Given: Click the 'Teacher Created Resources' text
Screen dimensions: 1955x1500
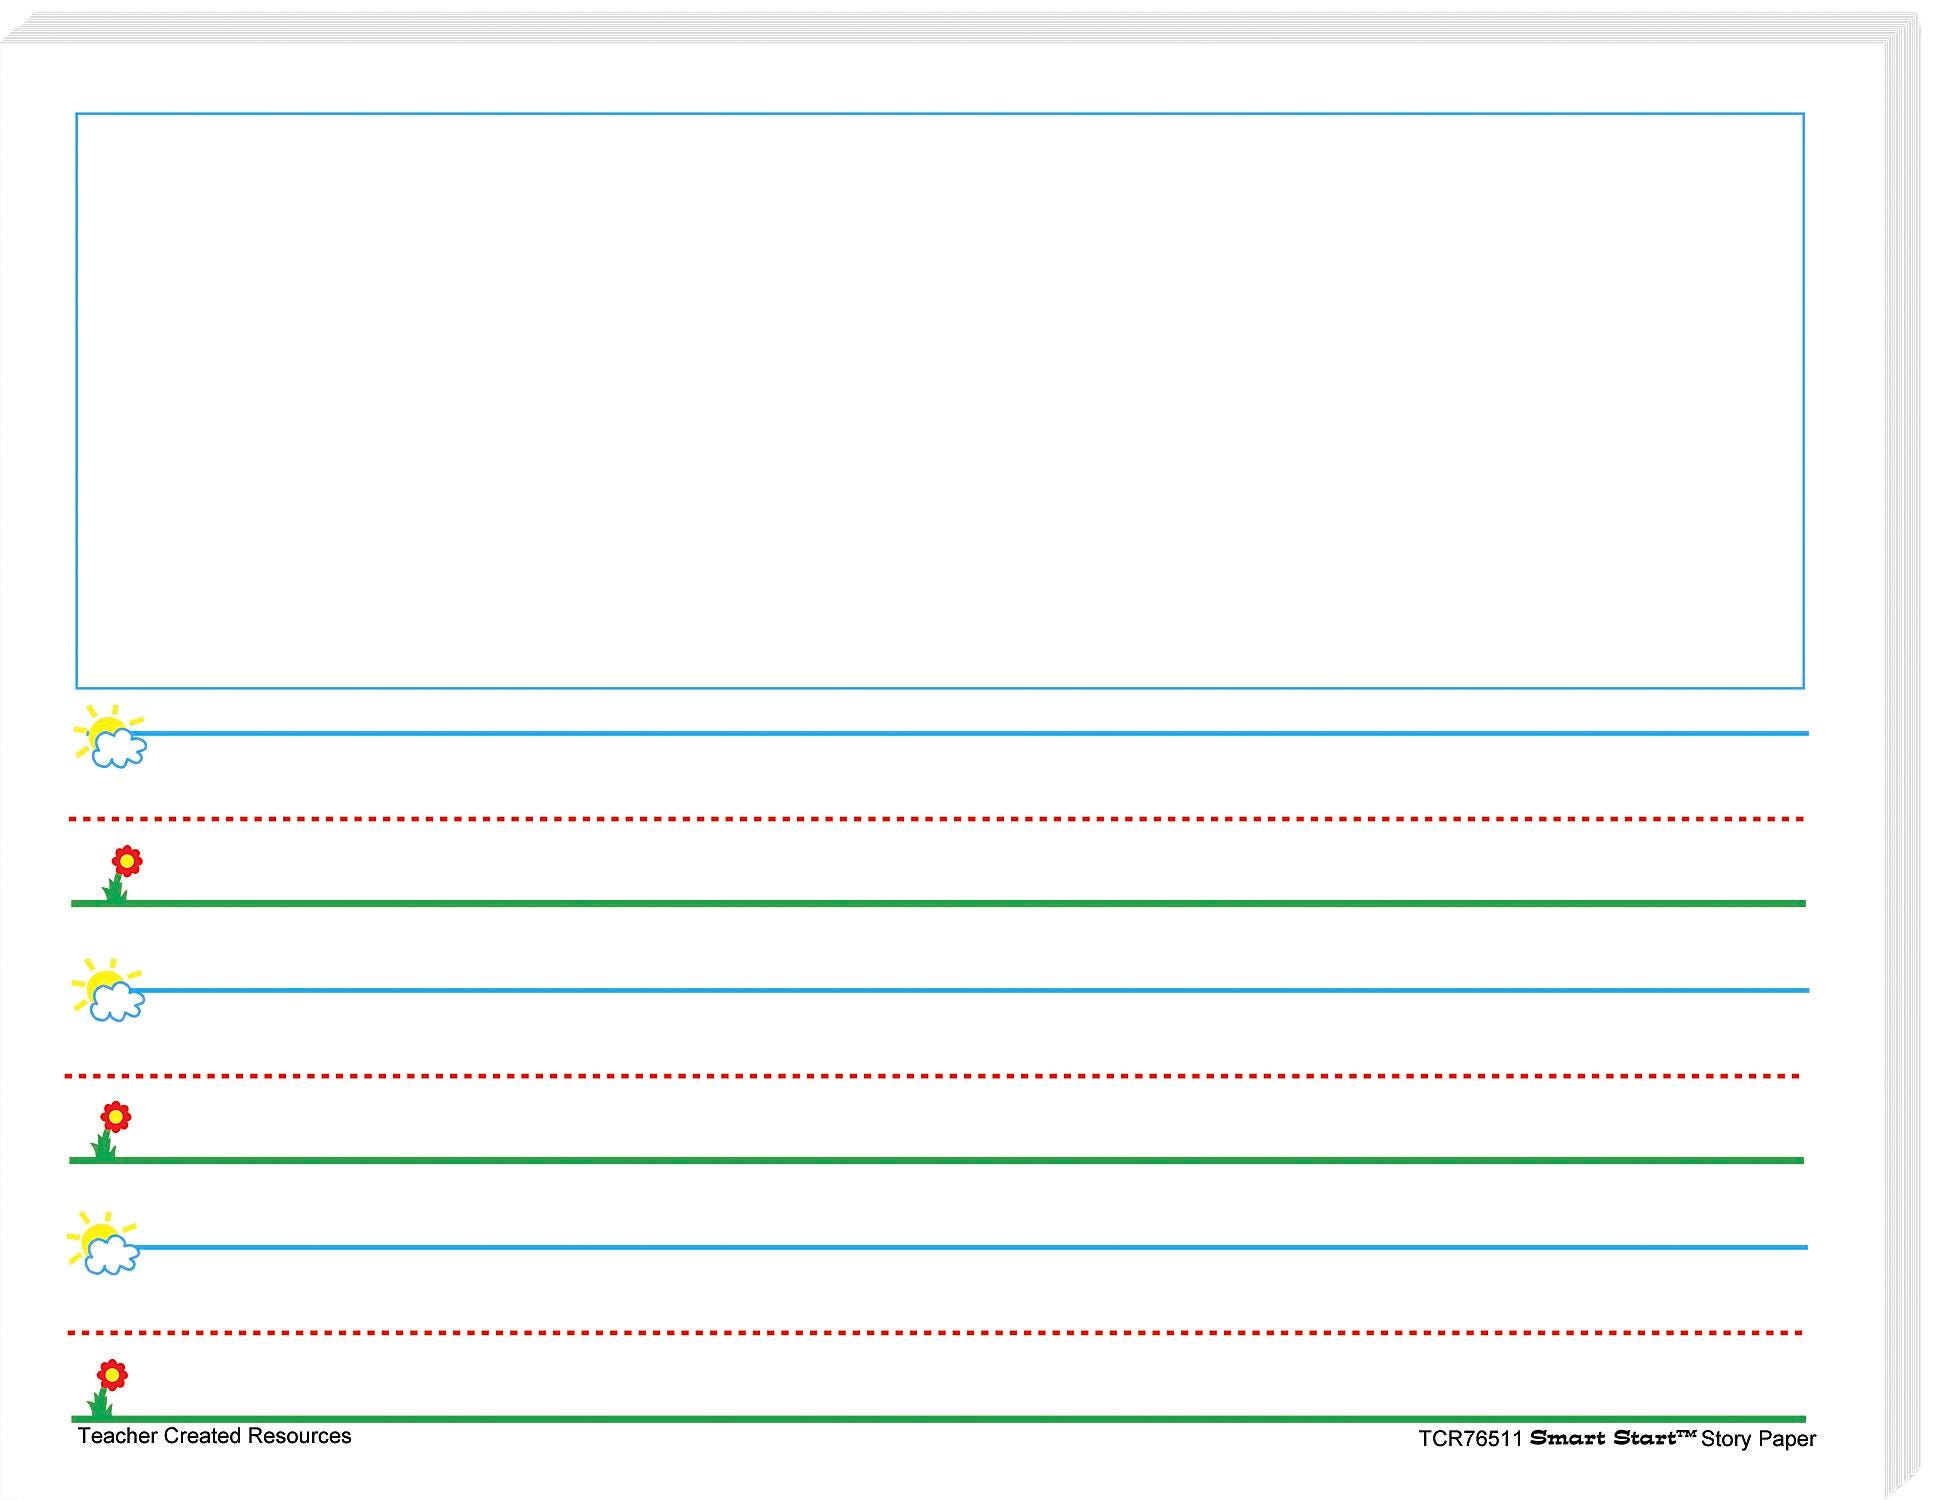Looking at the screenshot, I should coord(214,1436).
